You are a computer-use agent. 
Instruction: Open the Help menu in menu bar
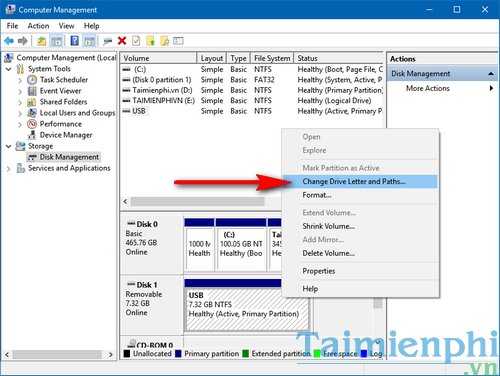coord(91,26)
